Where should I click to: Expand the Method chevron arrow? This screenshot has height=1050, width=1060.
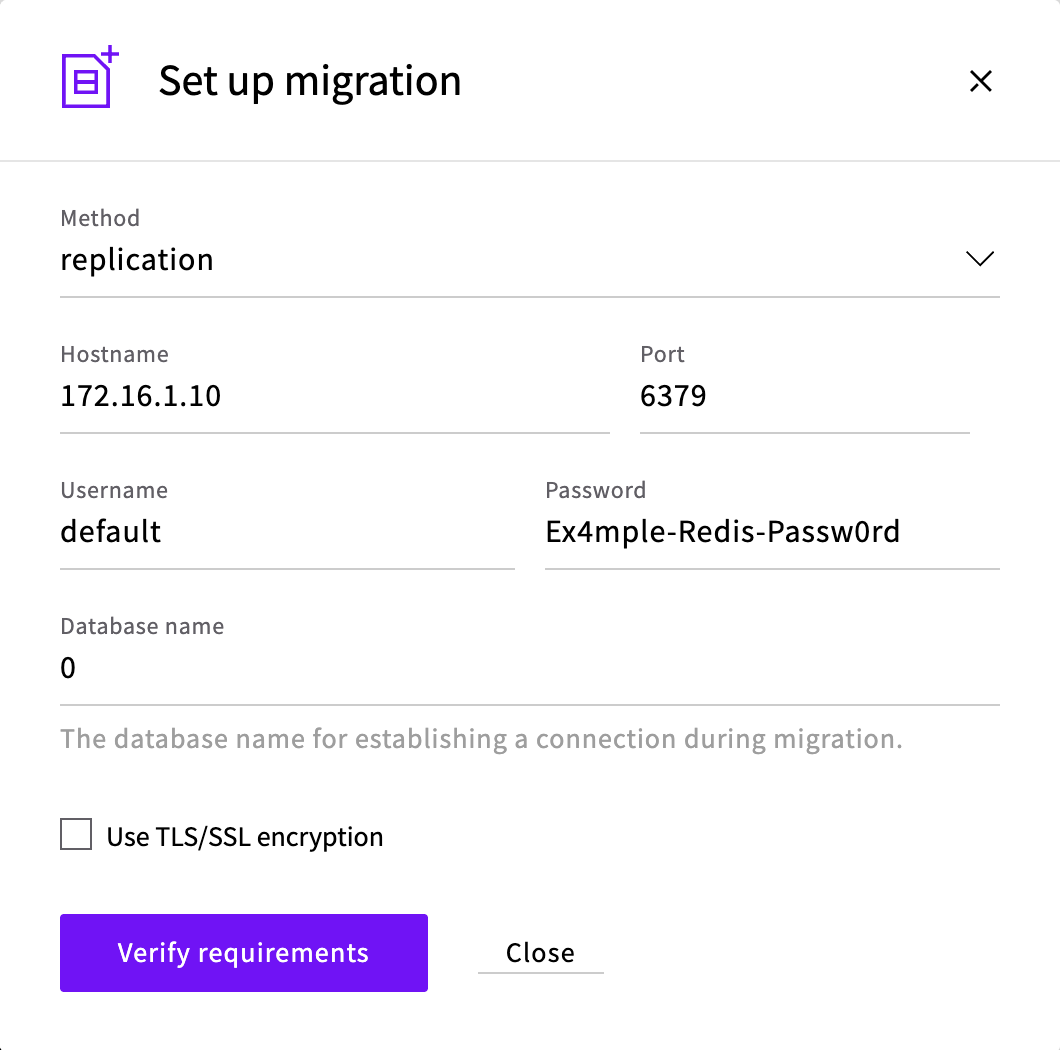coord(980,258)
